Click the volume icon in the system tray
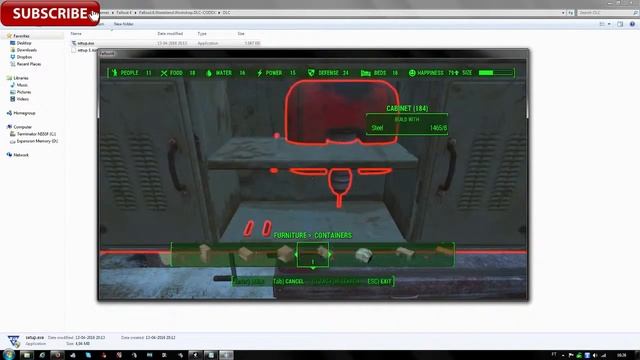 pos(595,356)
